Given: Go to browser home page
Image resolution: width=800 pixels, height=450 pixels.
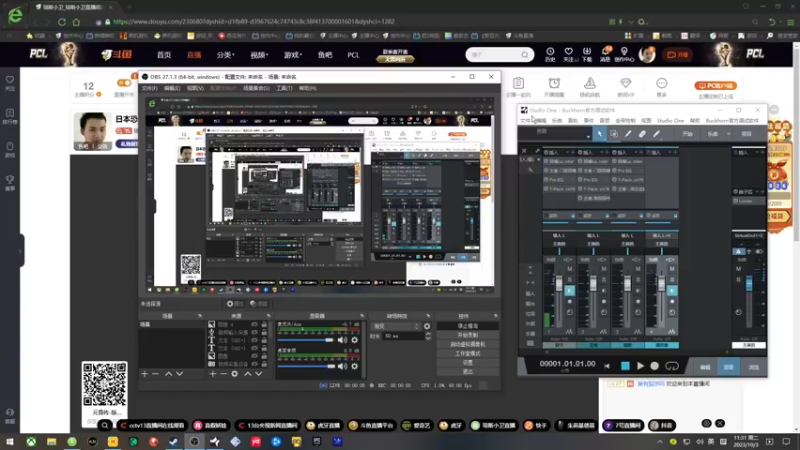Looking at the screenshot, I should pos(76,22).
